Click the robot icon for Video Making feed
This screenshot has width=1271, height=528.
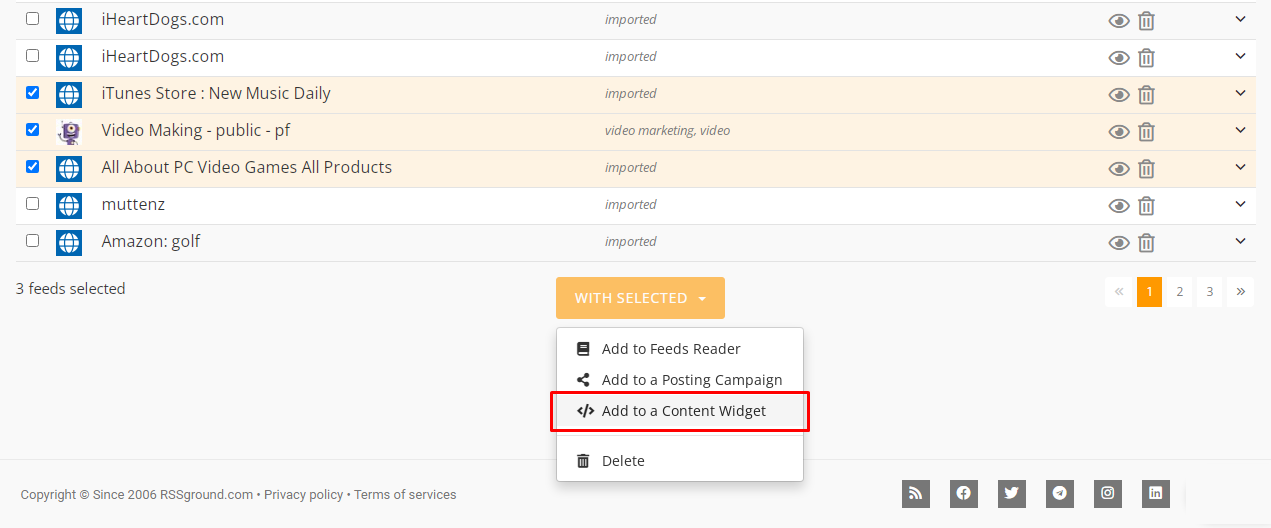click(69, 132)
